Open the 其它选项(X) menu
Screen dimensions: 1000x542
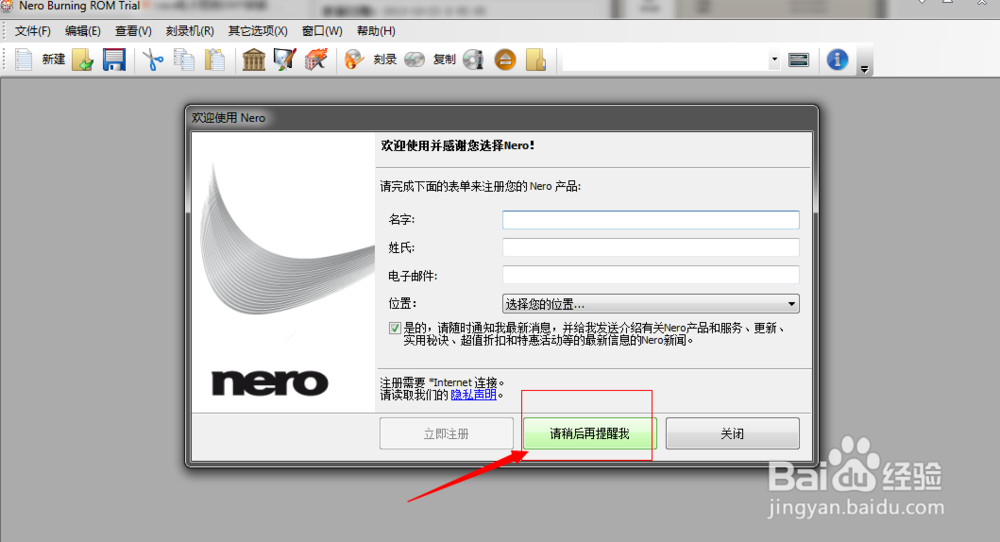tap(258, 31)
